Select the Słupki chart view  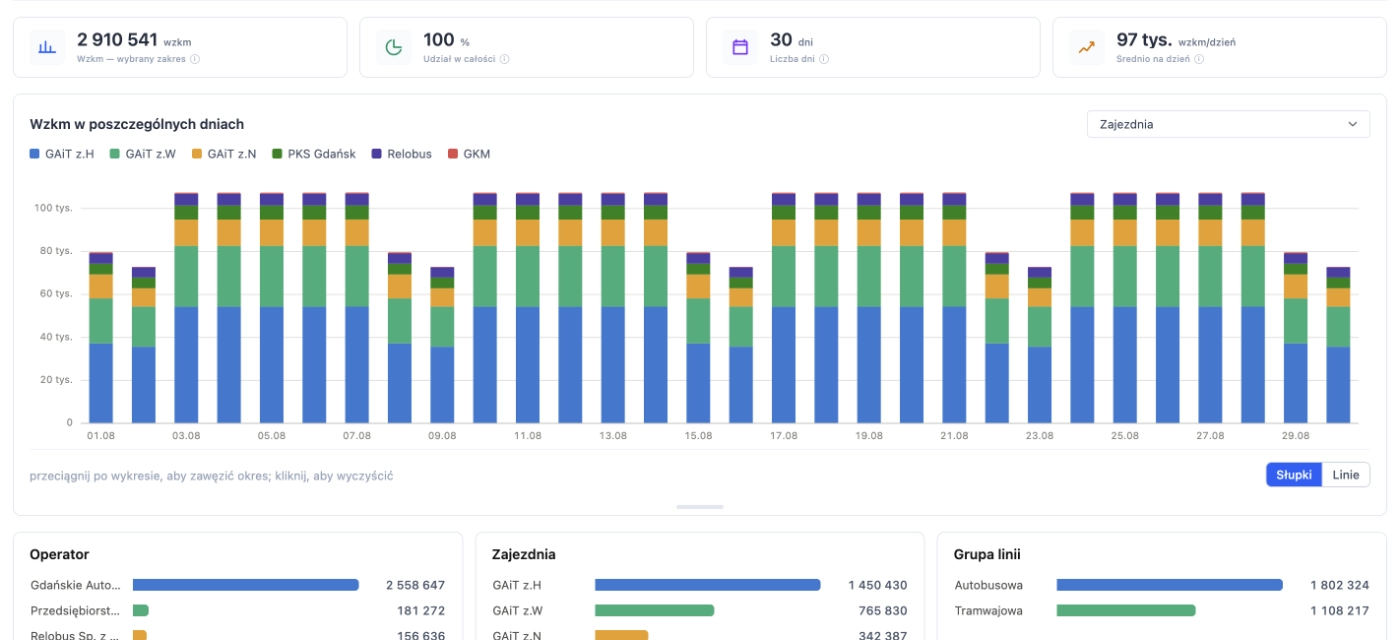click(1294, 475)
